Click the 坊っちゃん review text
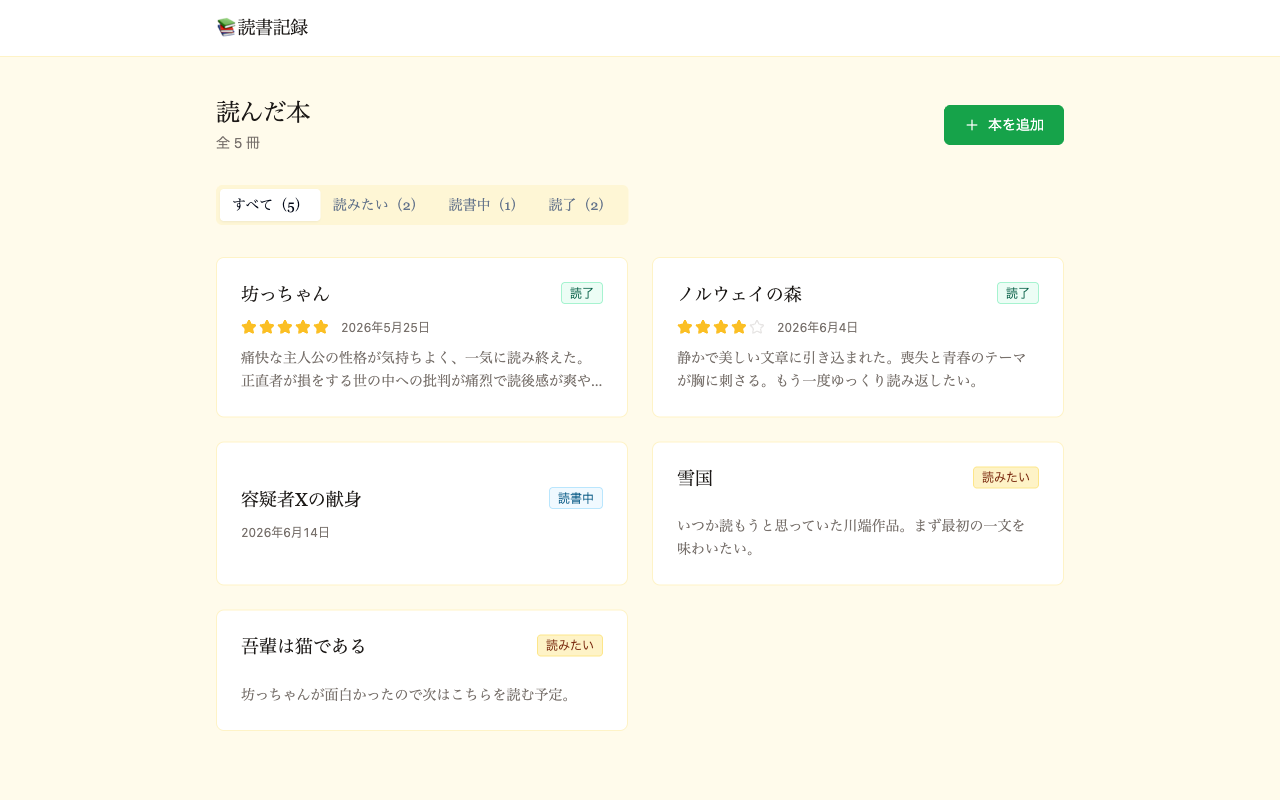The height and width of the screenshot is (800, 1280). [422, 369]
